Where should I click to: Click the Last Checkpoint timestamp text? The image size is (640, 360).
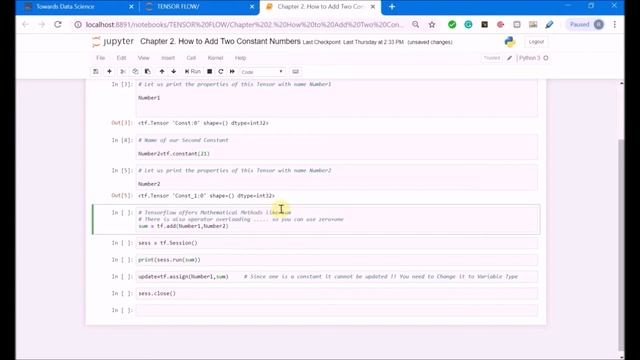pos(353,42)
